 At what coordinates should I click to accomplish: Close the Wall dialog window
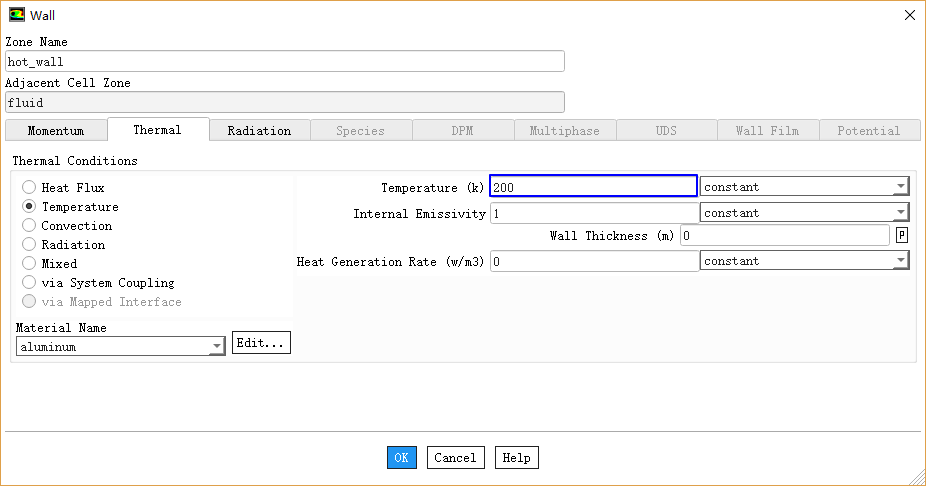[x=909, y=15]
